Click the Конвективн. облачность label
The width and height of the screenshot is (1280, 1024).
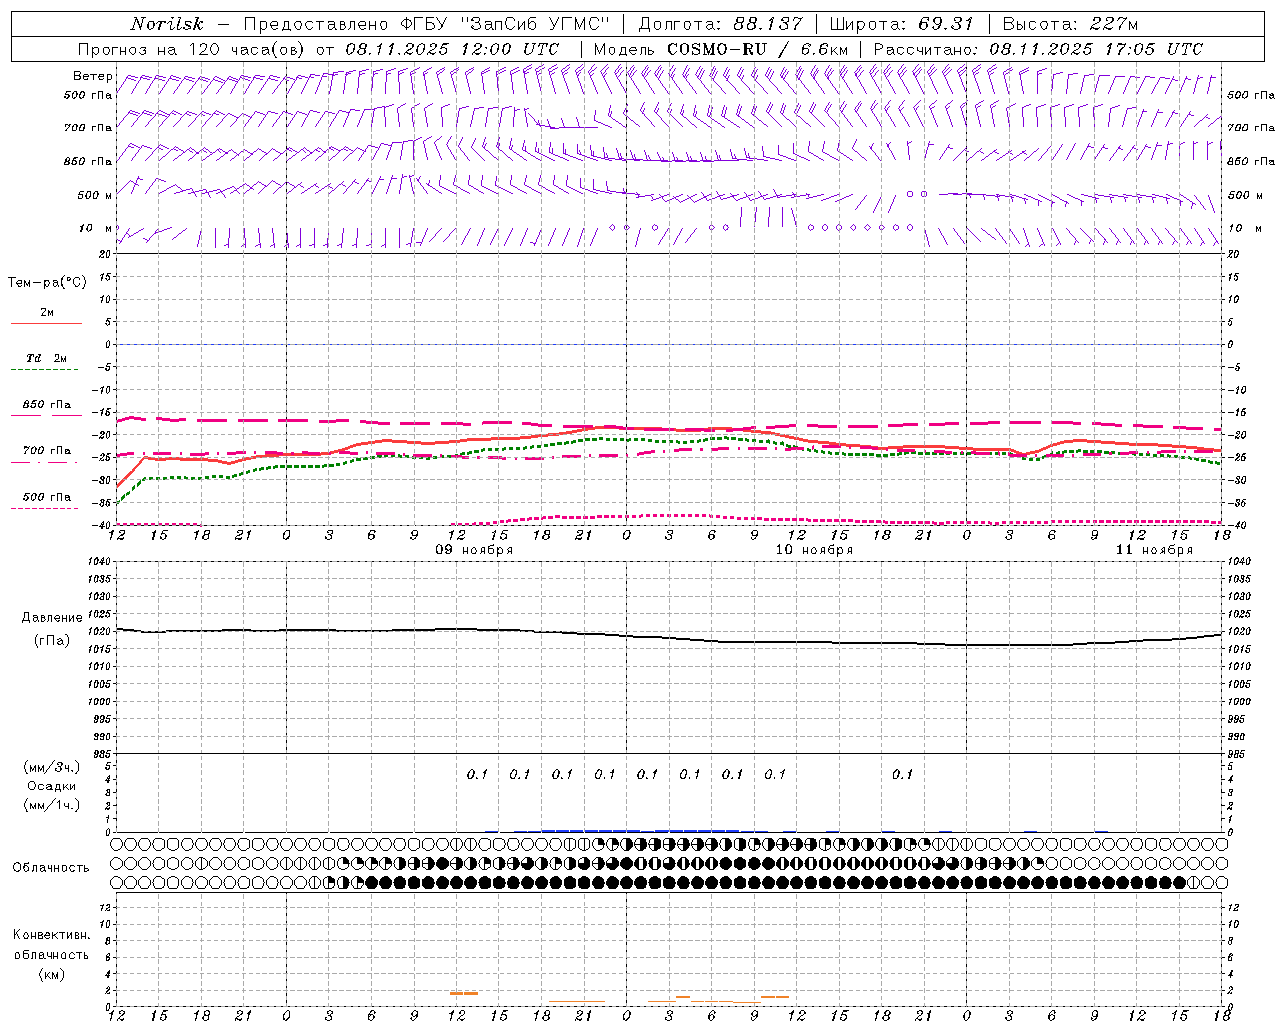pos(51,954)
